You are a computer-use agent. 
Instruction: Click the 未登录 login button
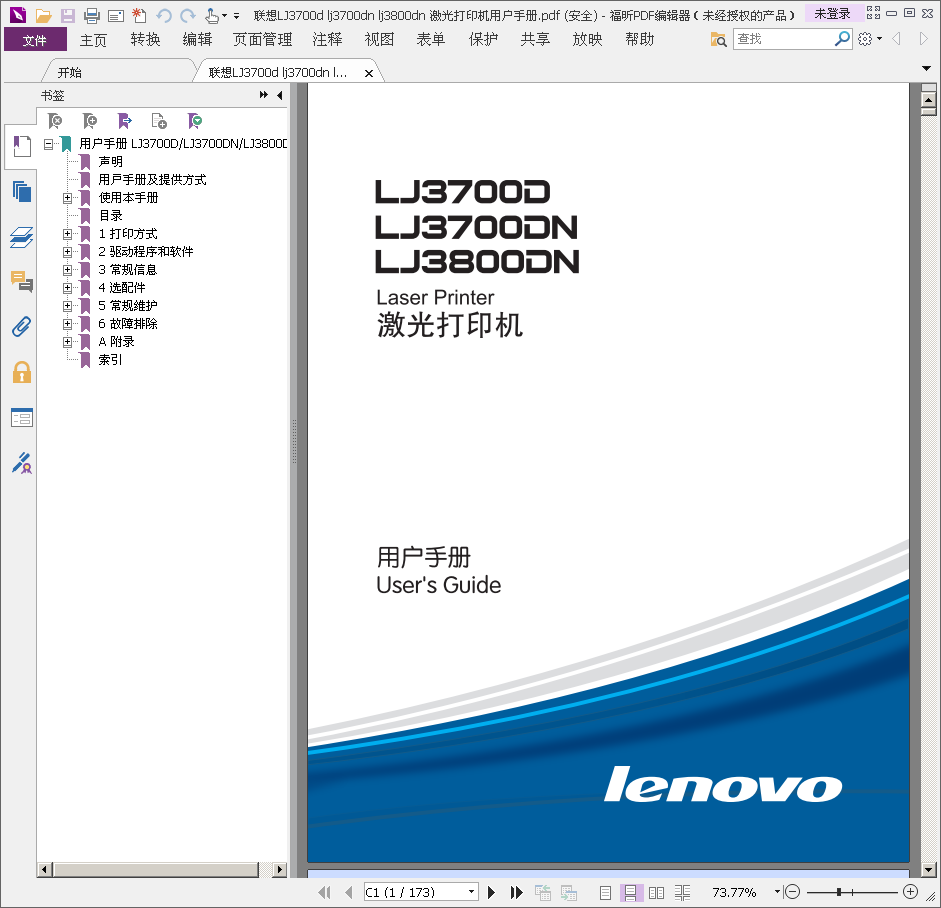coord(832,13)
